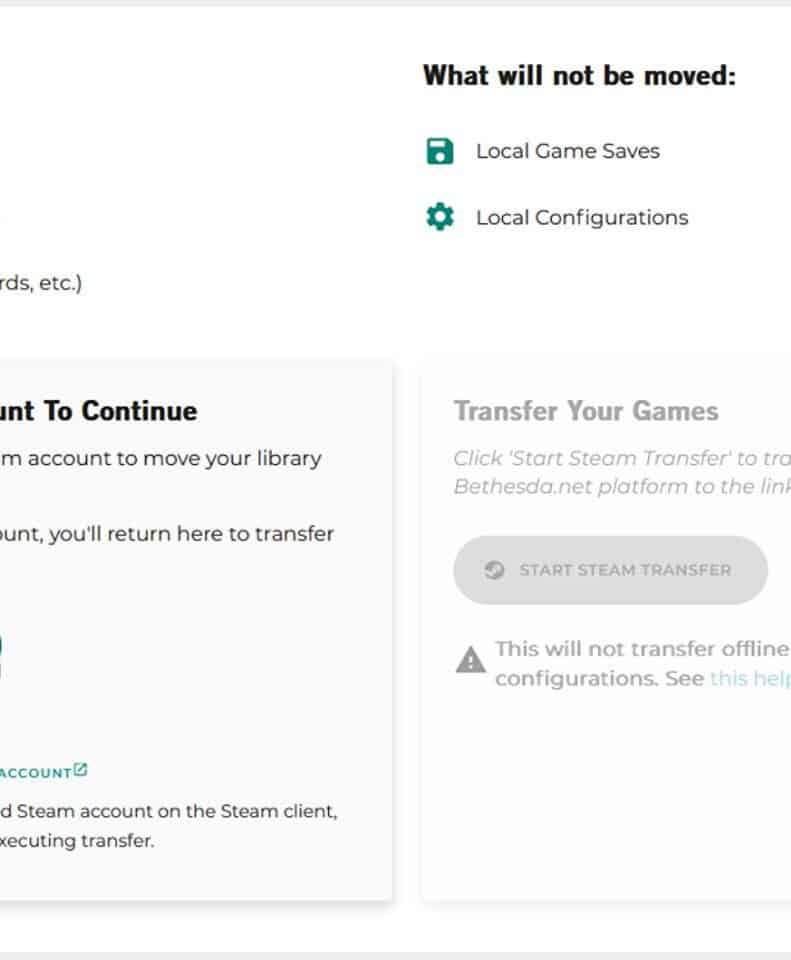Click the 'Steam account on the Steam client' note
This screenshot has width=791, height=960.
(168, 811)
